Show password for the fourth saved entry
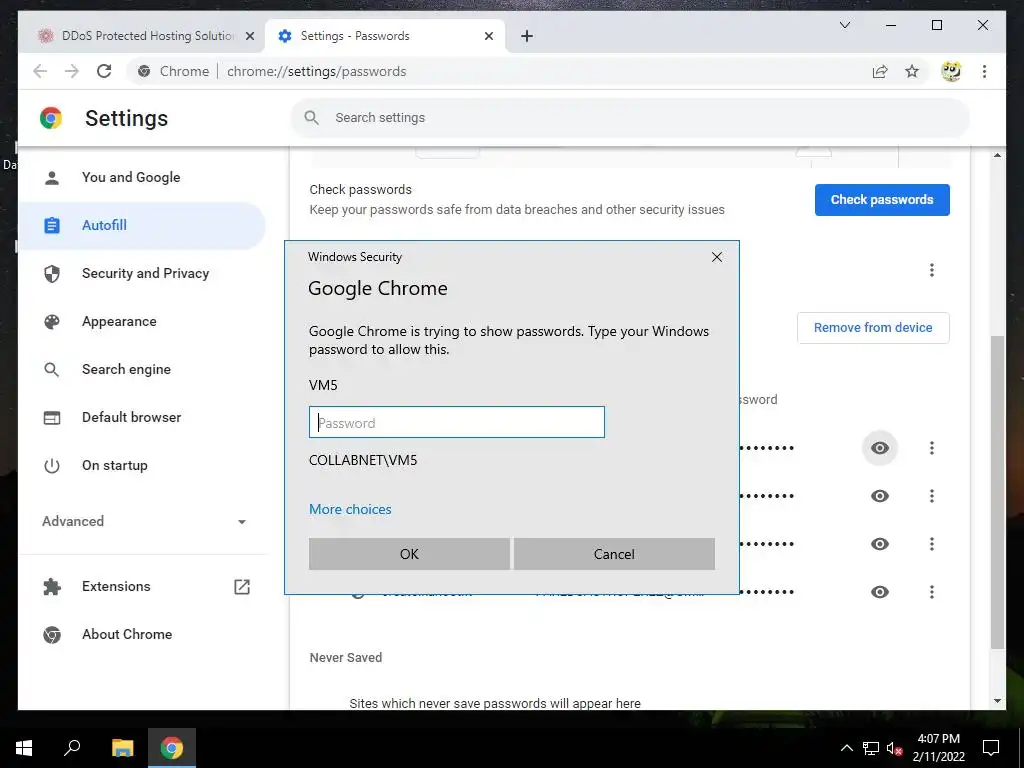 coord(880,592)
